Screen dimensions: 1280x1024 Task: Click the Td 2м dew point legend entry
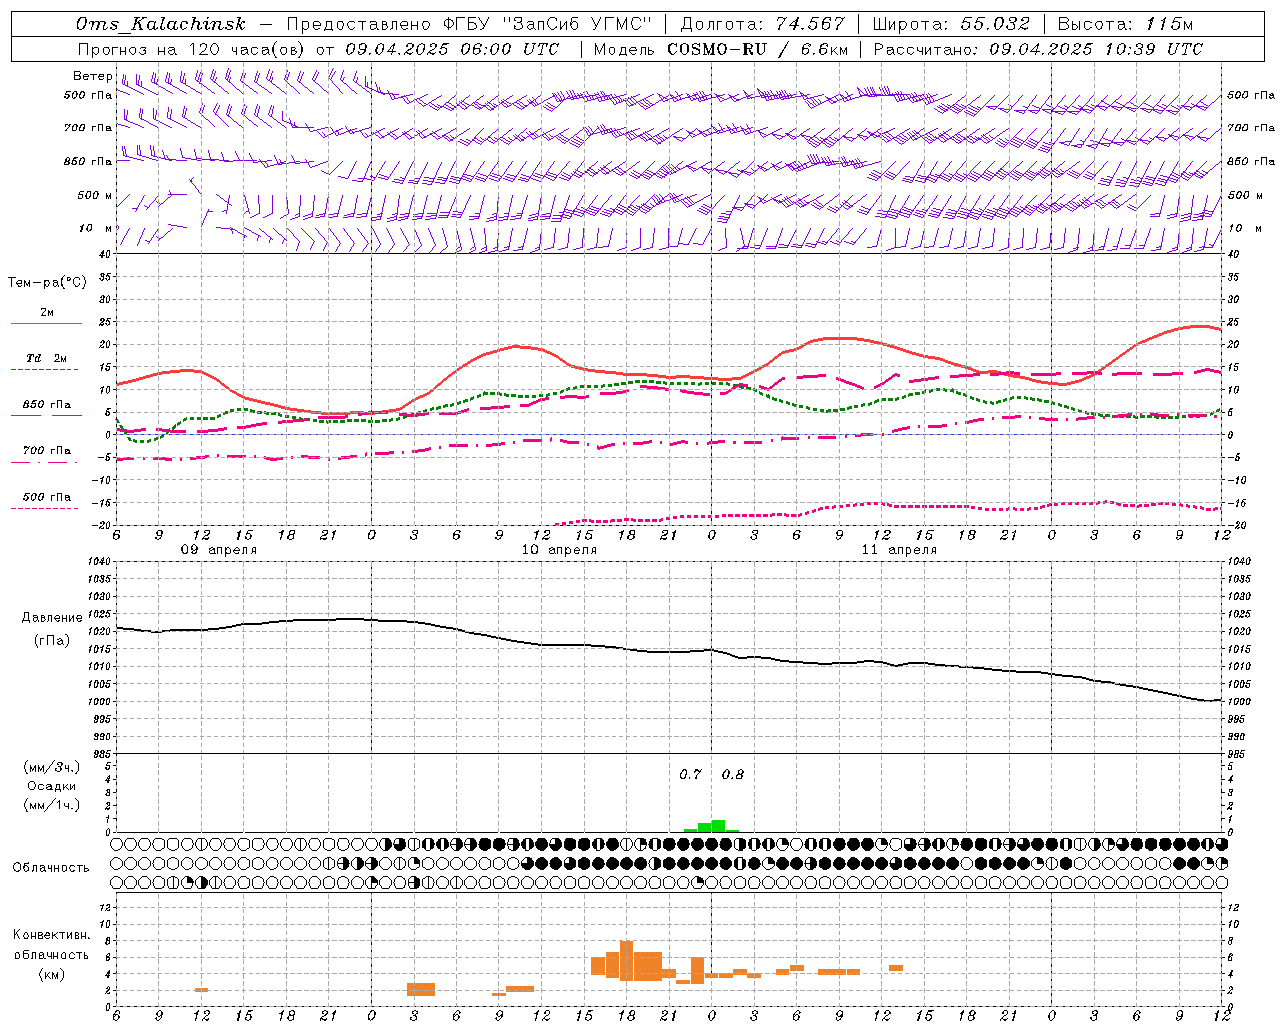click(x=46, y=358)
